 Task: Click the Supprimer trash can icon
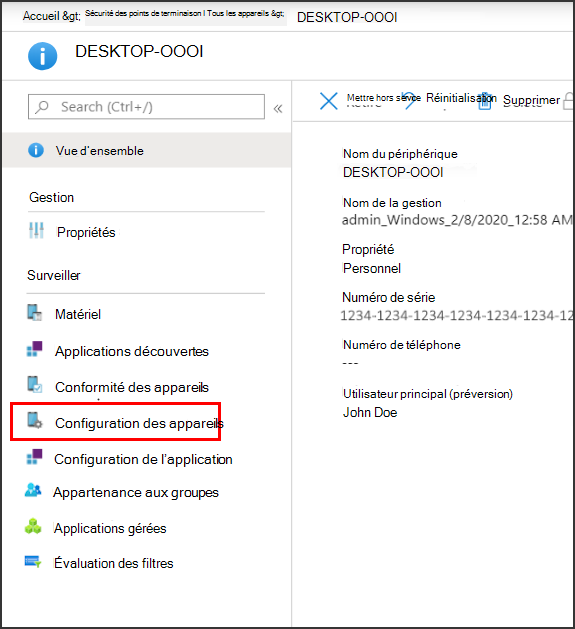[485, 101]
